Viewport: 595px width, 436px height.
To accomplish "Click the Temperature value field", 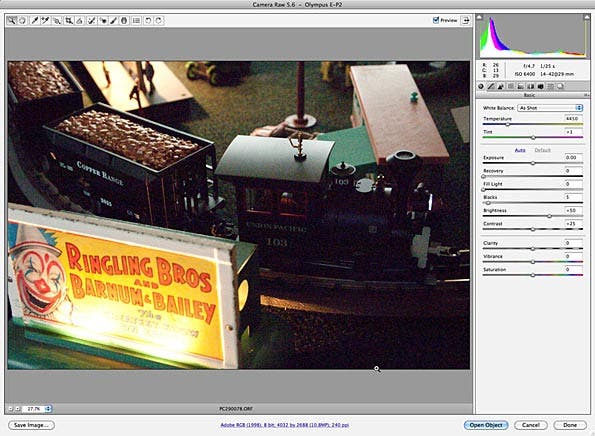I will (x=573, y=119).
